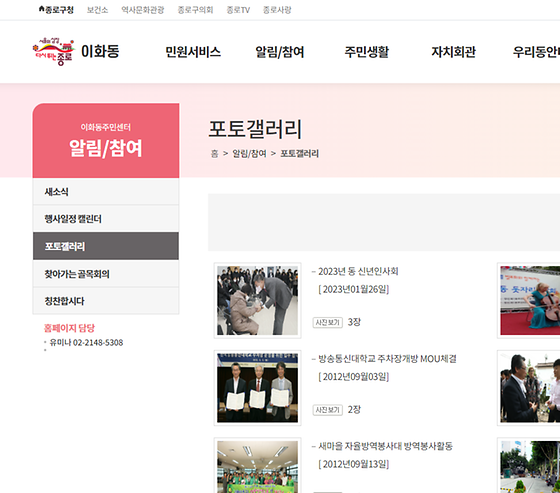Click the 종로 logo icon
The image size is (560, 493).
coord(53,51)
